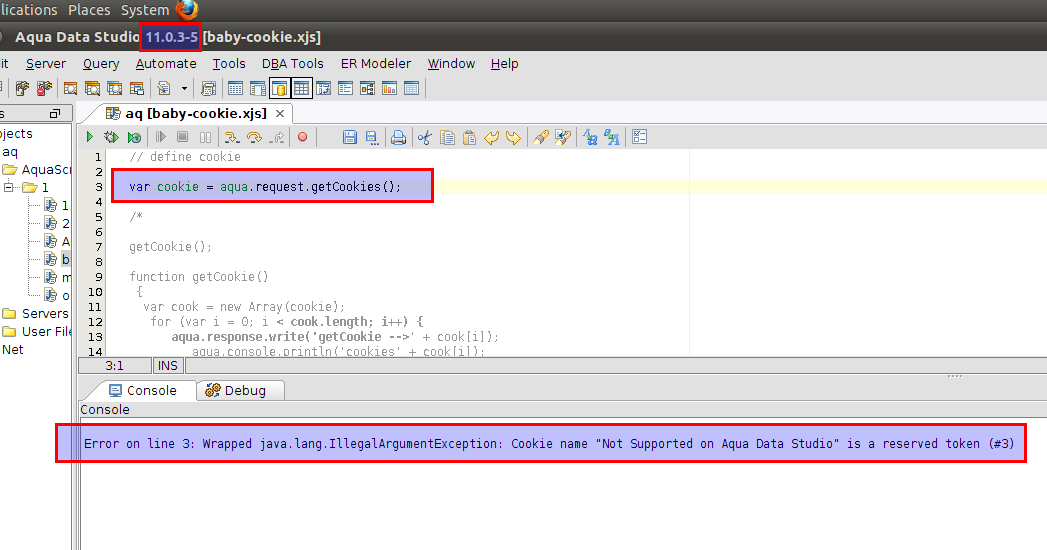Click the third query window magnifier icon

click(115, 88)
